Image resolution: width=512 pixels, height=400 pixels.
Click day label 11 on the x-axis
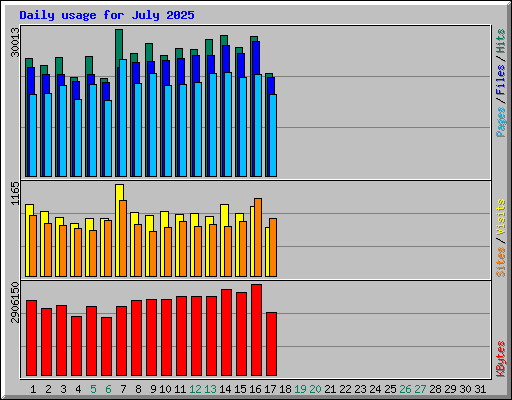[180, 389]
